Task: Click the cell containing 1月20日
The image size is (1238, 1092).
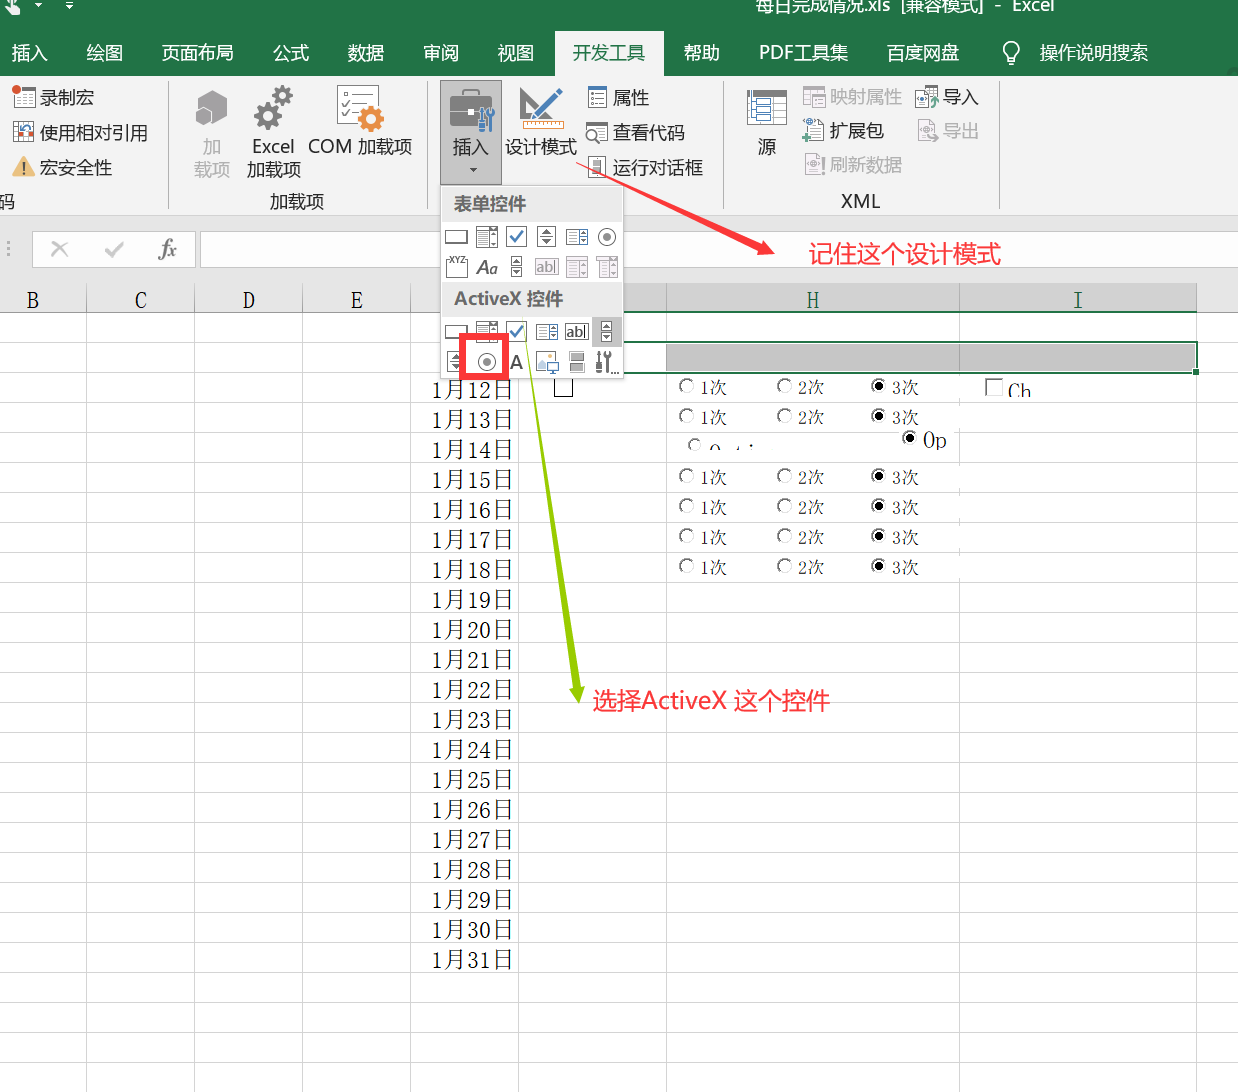Action: (465, 628)
